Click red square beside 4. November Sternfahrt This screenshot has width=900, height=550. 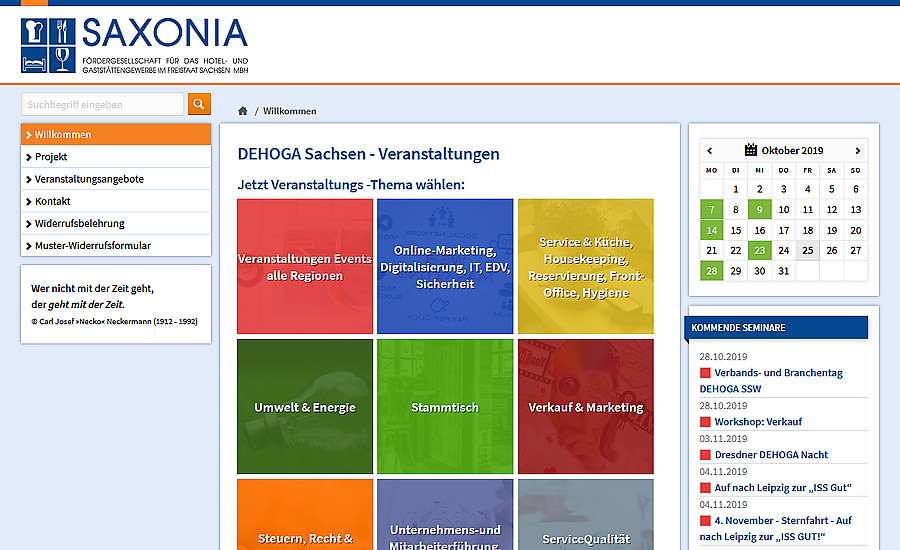tap(705, 521)
